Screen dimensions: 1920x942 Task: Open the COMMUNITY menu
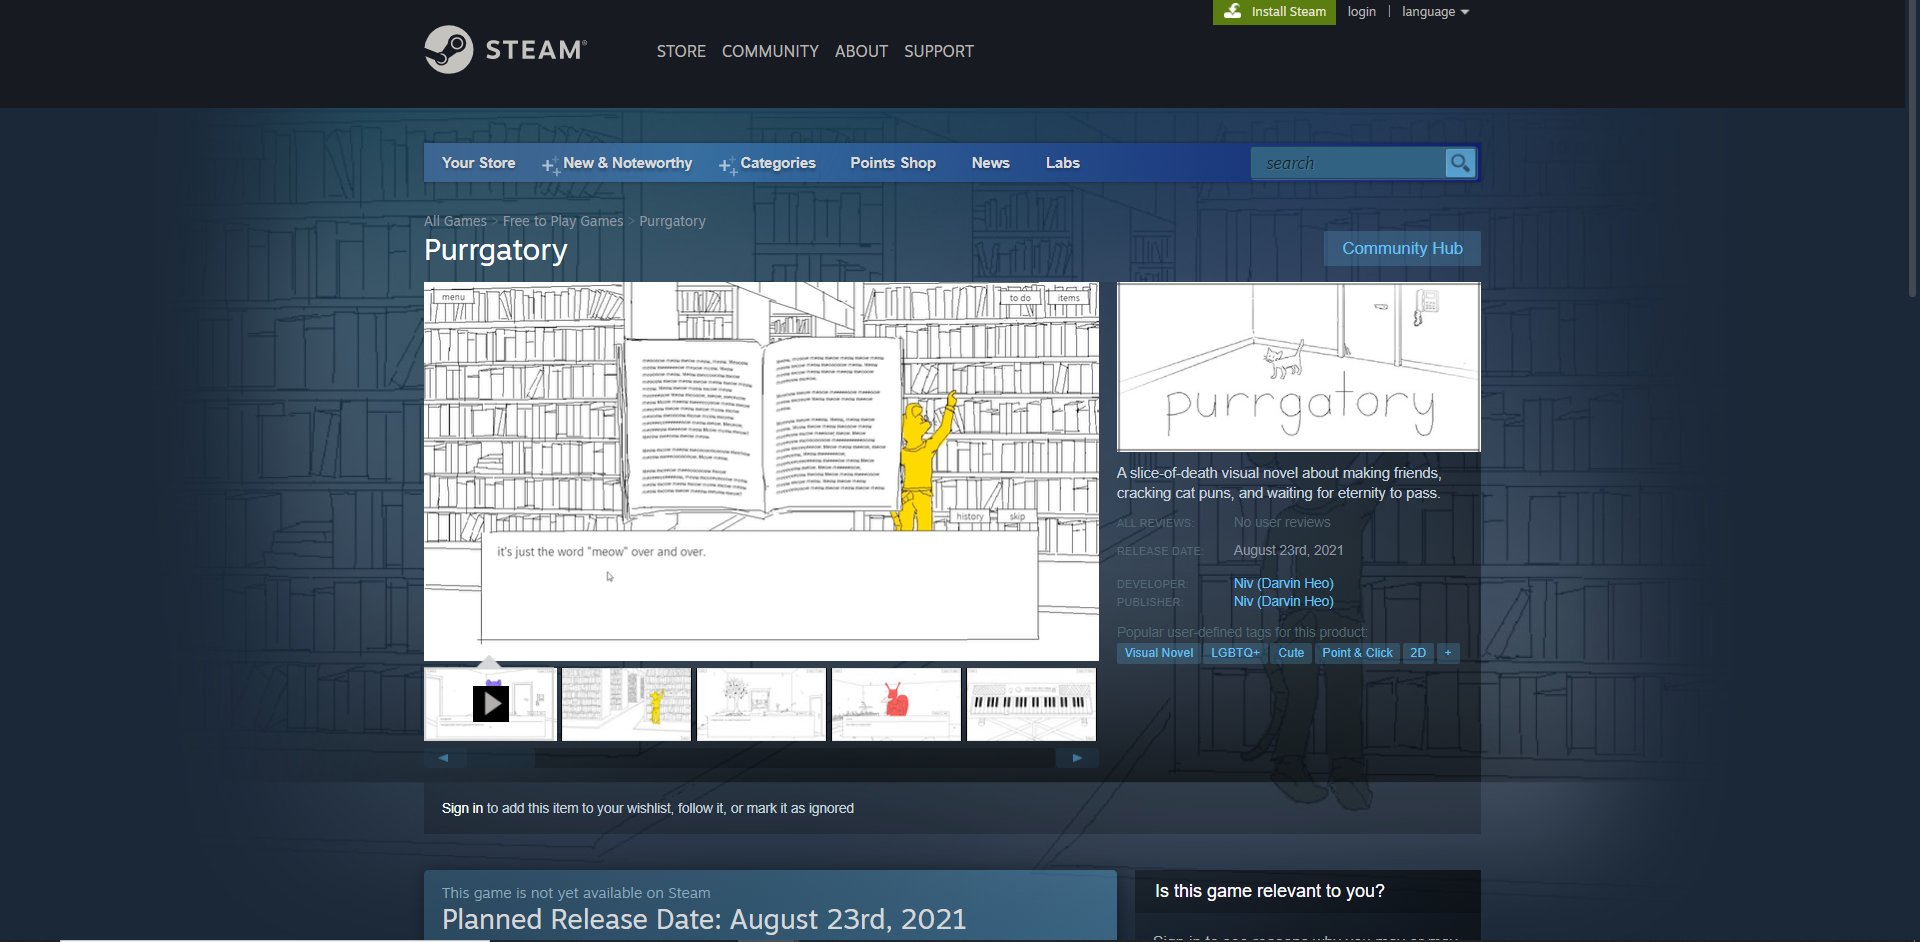[770, 51]
